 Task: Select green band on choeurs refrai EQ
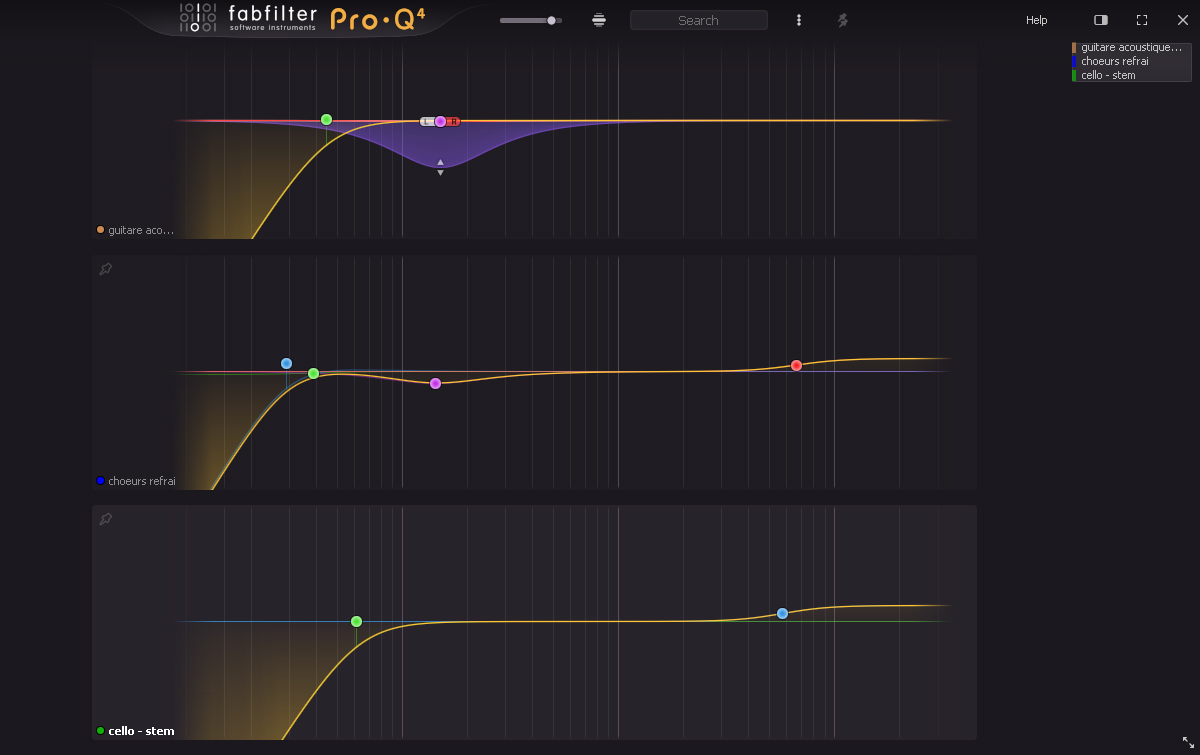click(x=313, y=373)
